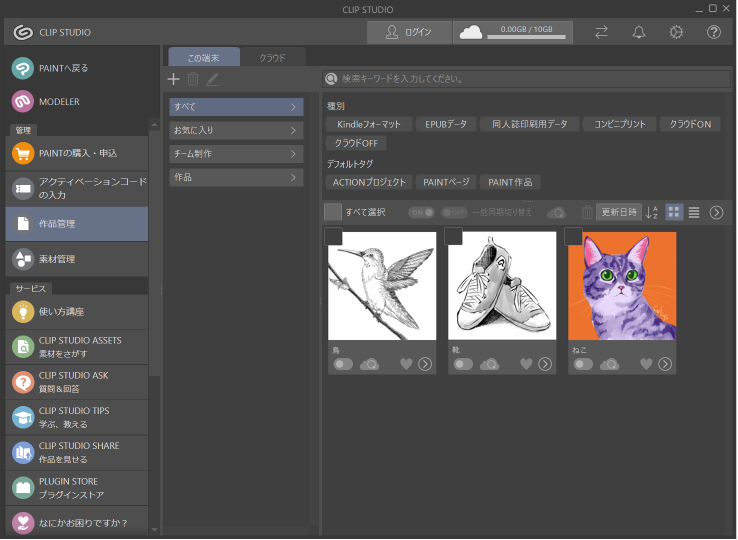Click the A-Z sort order icon
738x540 pixels.
(652, 212)
